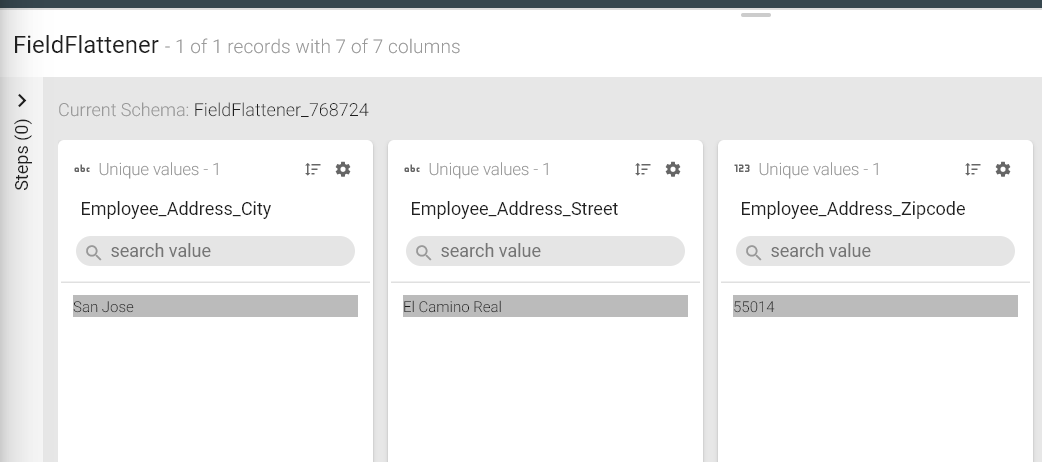The height and width of the screenshot is (462, 1042).
Task: Open settings gear for Employee_Address_City column
Action: tap(343, 170)
